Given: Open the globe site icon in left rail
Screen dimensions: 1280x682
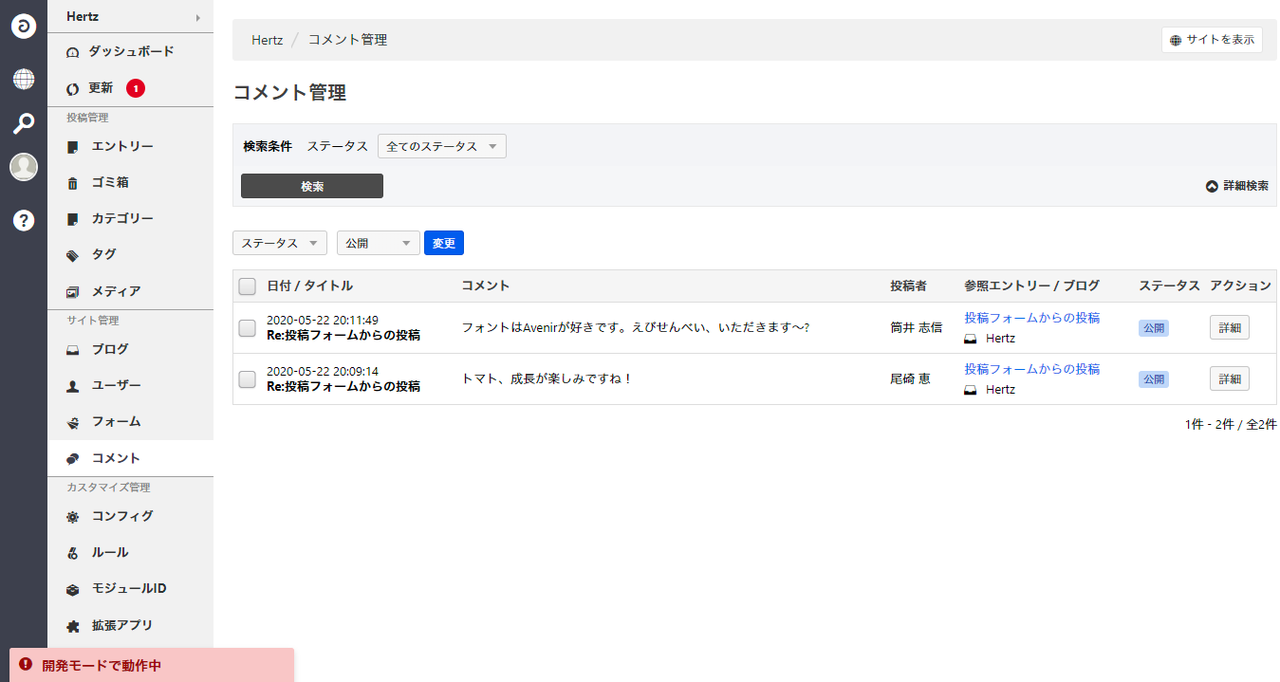Looking at the screenshot, I should click(23, 79).
